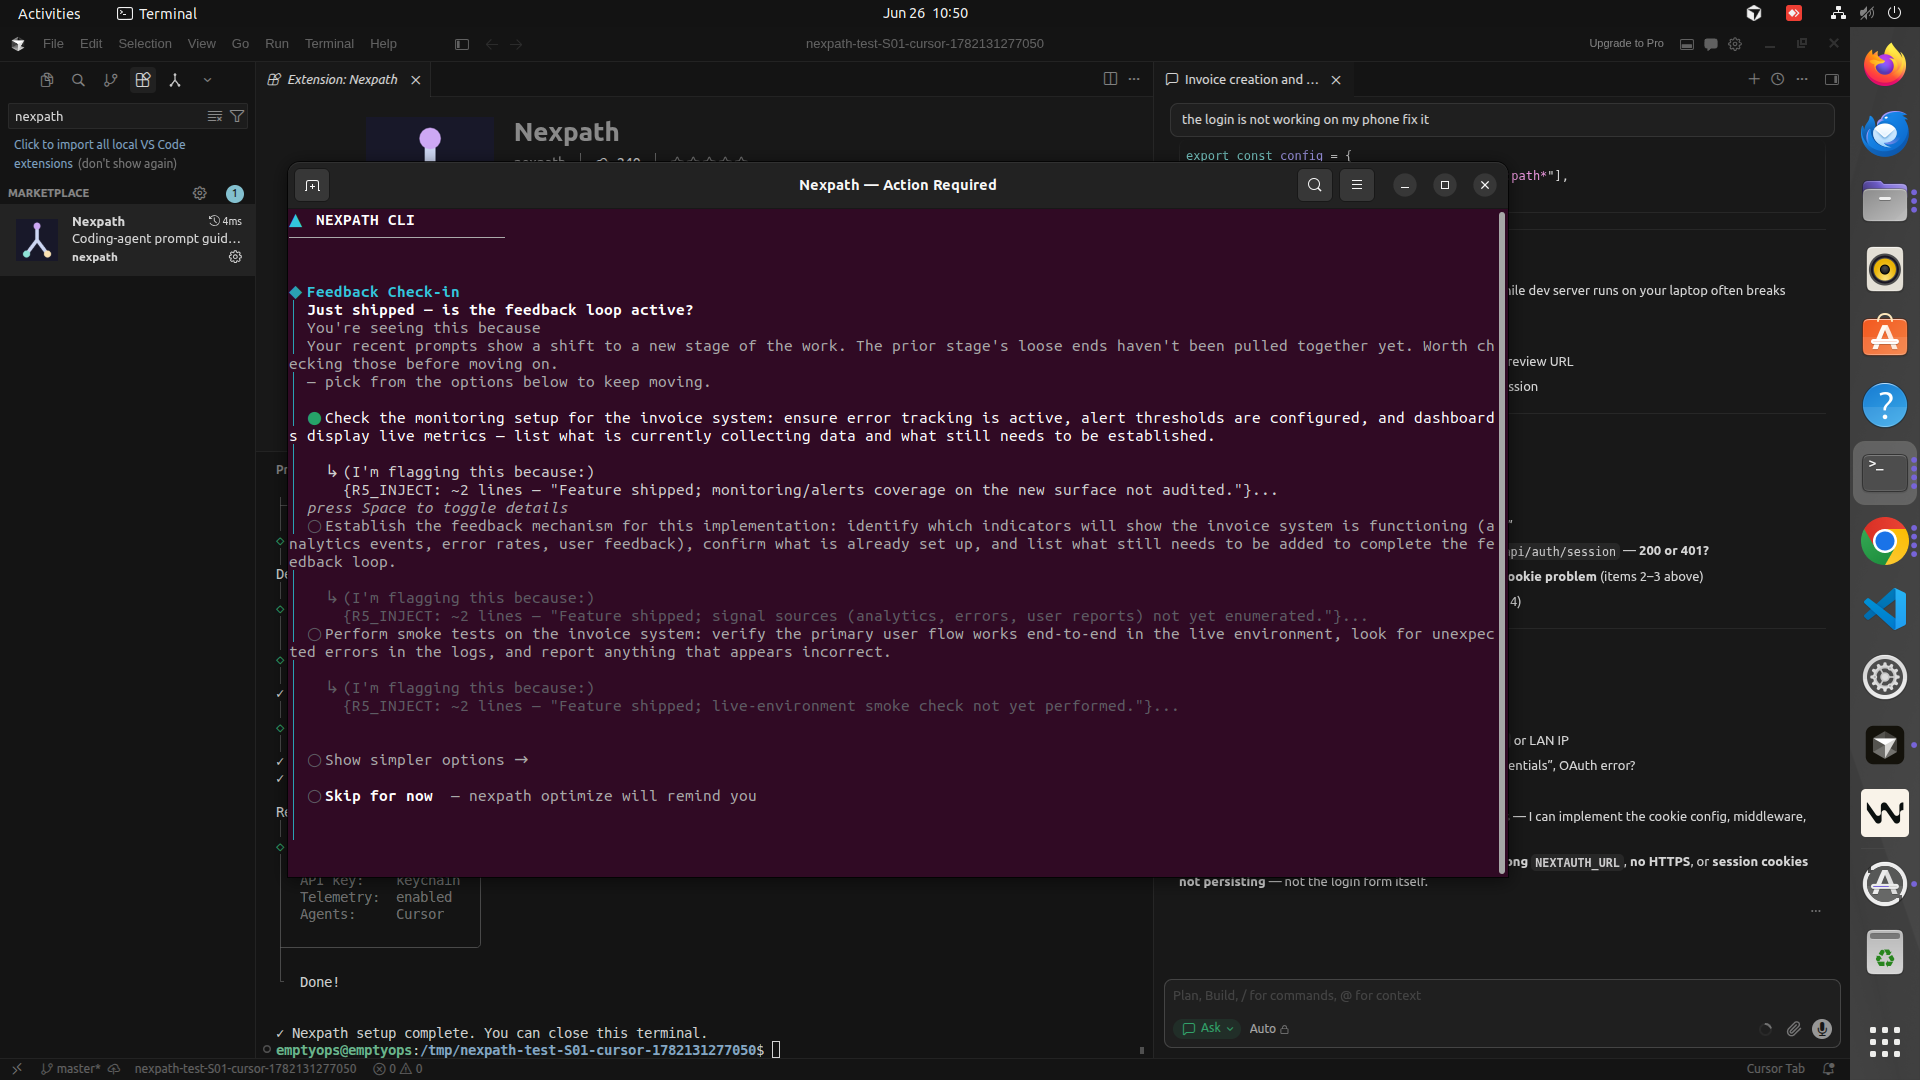
Task: Open the Explorer view in Cursor's activity bar
Action: pos(46,80)
